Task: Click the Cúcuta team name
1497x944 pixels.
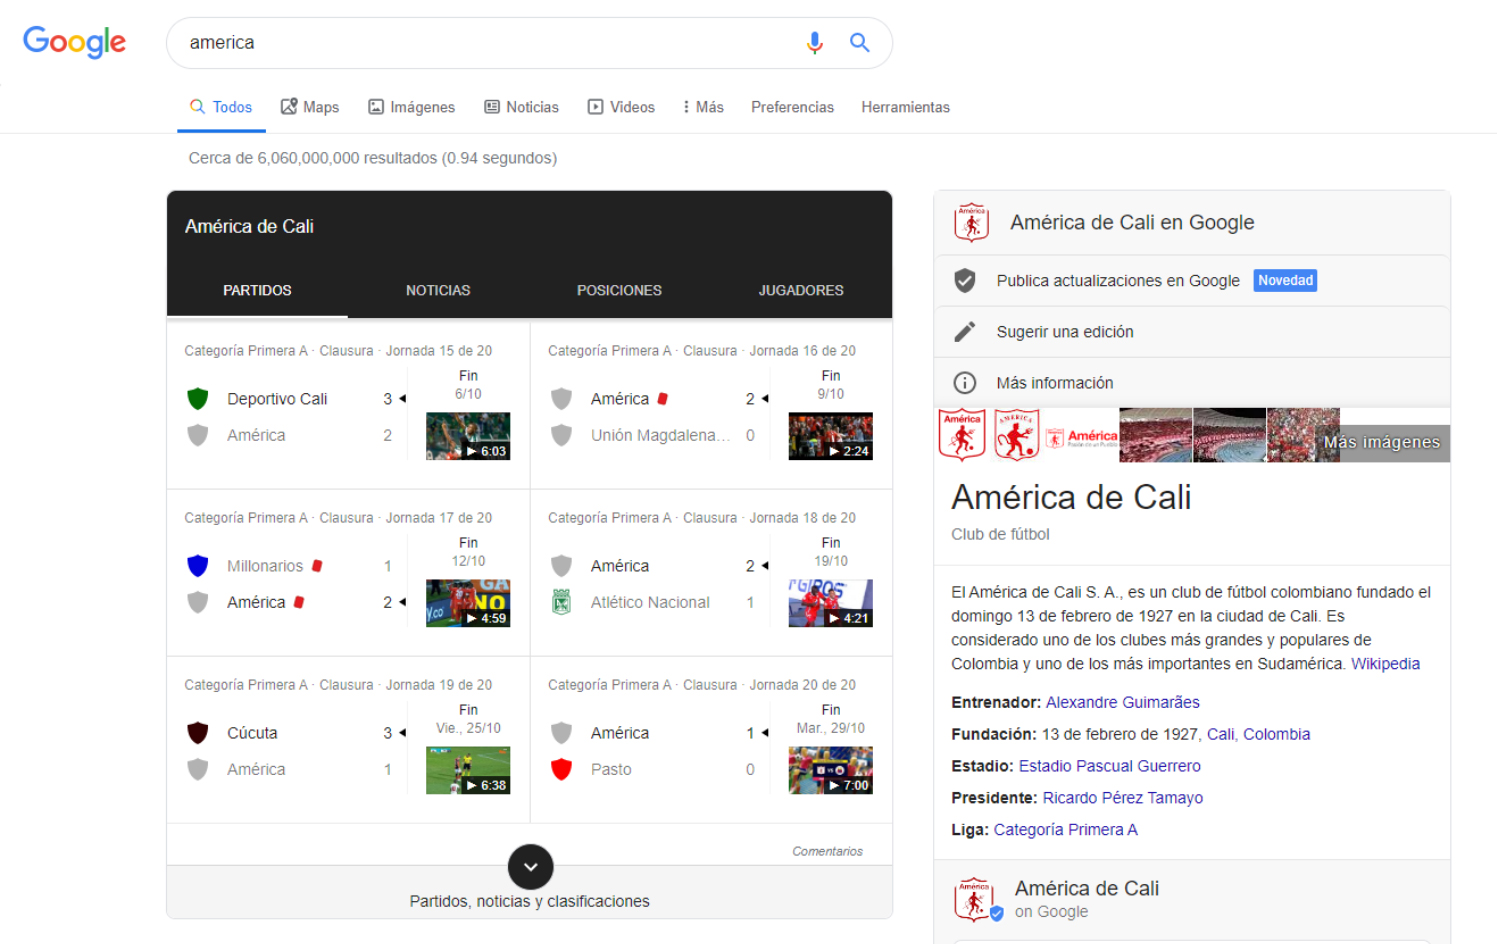Action: pyautogui.click(x=252, y=733)
